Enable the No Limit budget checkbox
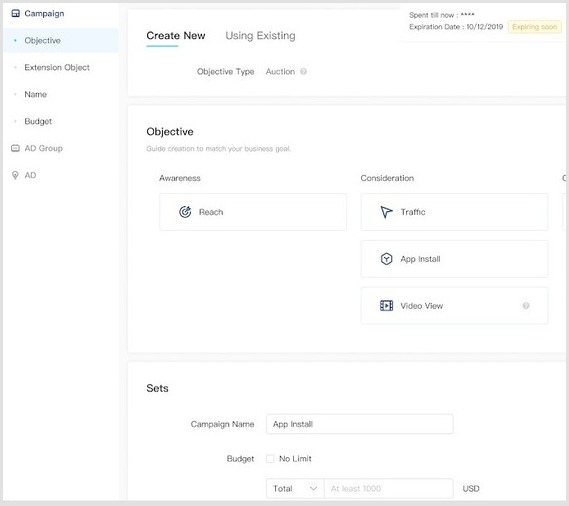This screenshot has width=569, height=506. click(270, 458)
